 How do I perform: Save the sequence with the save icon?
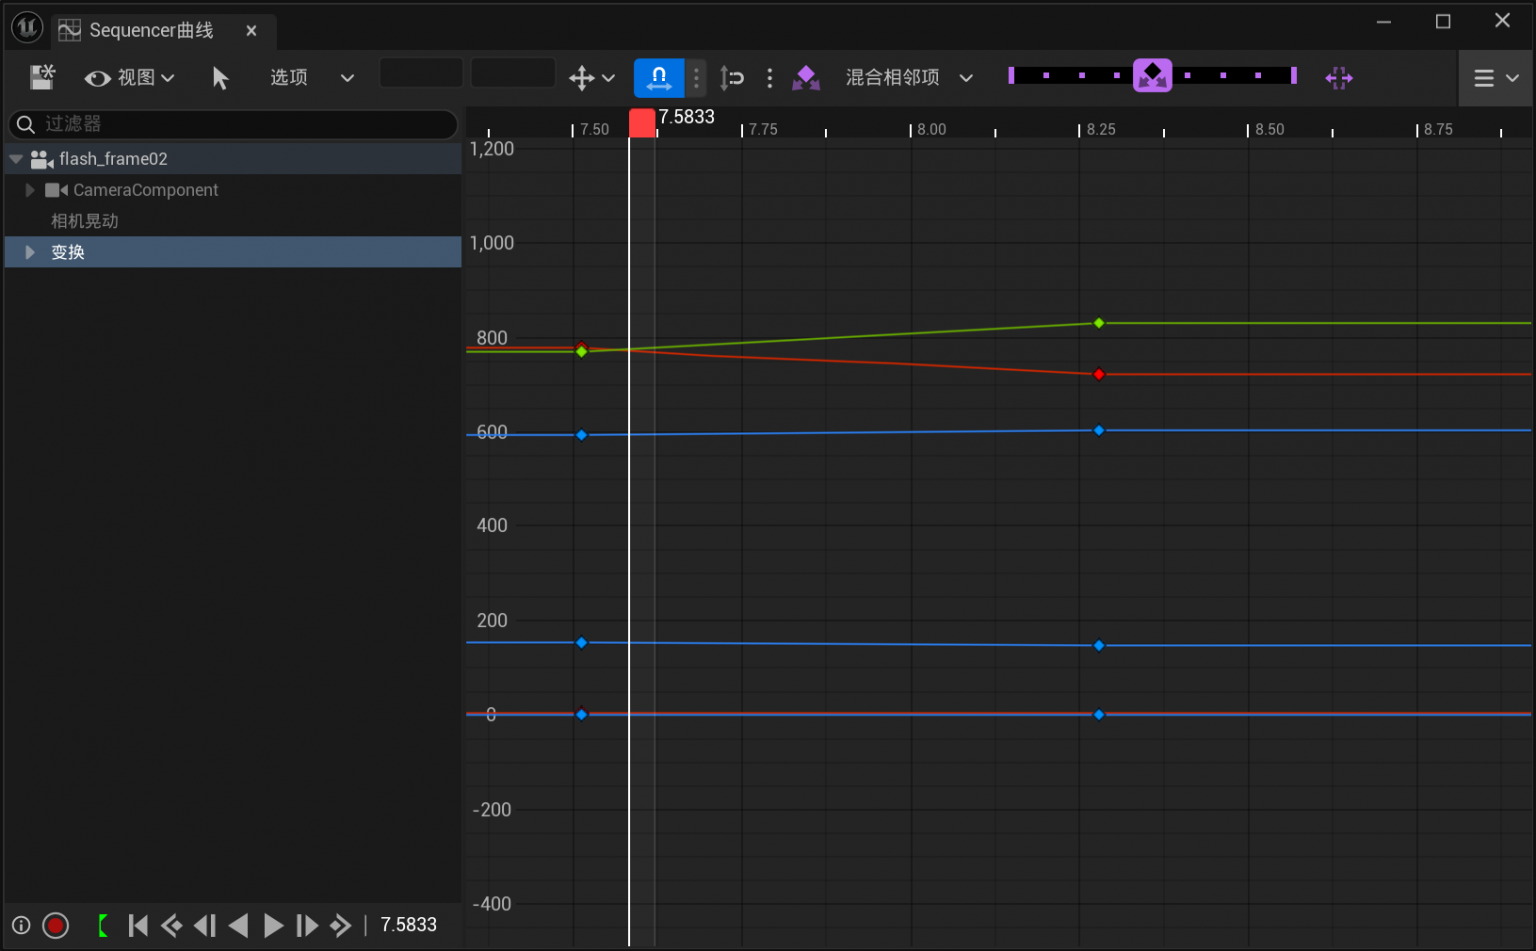pos(41,77)
